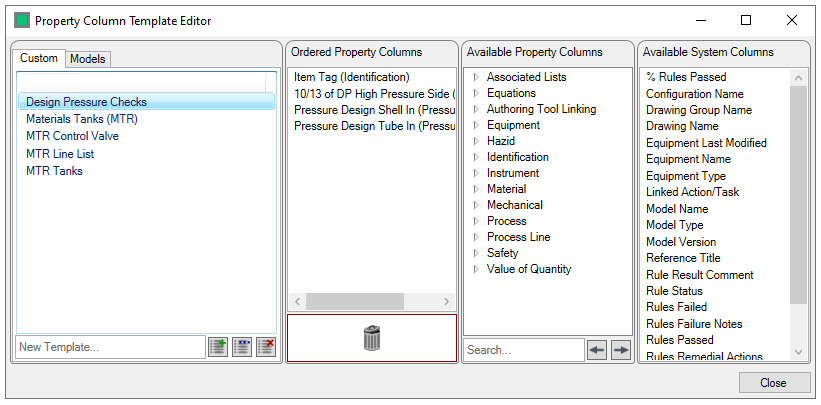Click the delete template icon
The width and height of the screenshot is (821, 405).
click(265, 347)
